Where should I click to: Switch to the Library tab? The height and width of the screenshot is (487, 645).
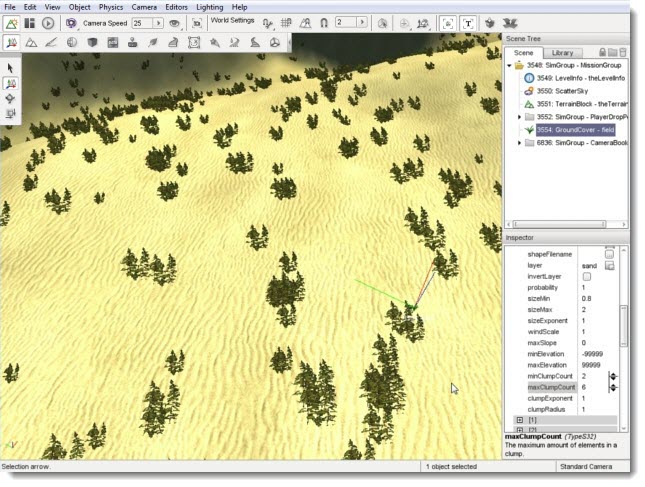pyautogui.click(x=562, y=52)
